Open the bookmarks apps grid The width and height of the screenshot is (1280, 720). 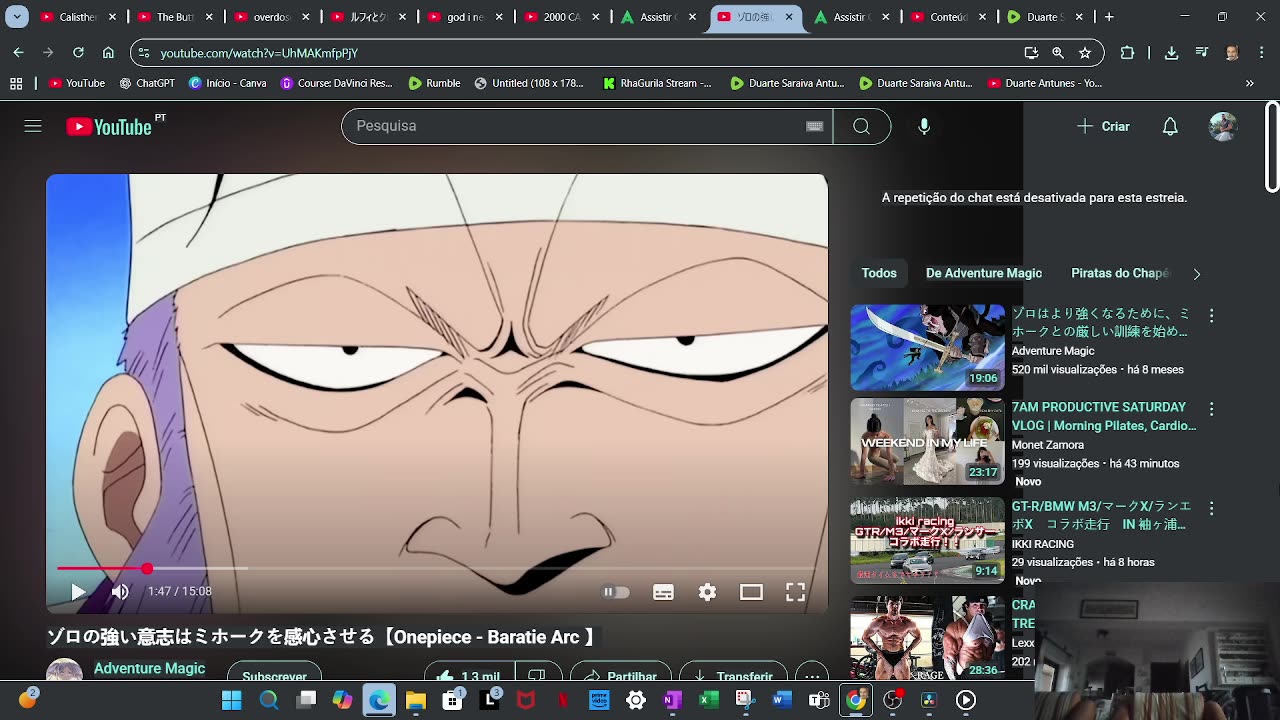pos(16,83)
